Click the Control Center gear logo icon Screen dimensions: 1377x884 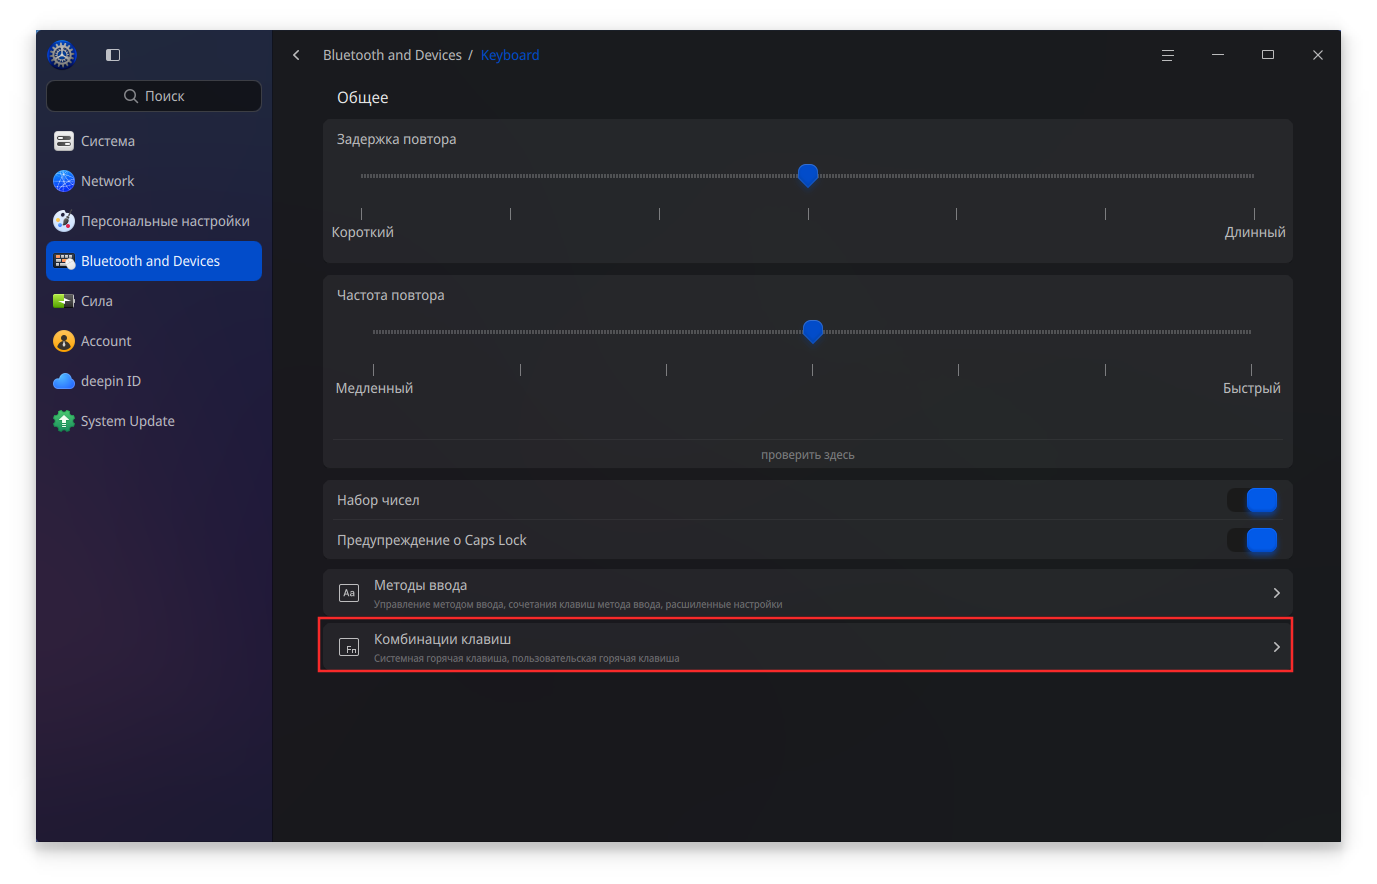coord(62,54)
